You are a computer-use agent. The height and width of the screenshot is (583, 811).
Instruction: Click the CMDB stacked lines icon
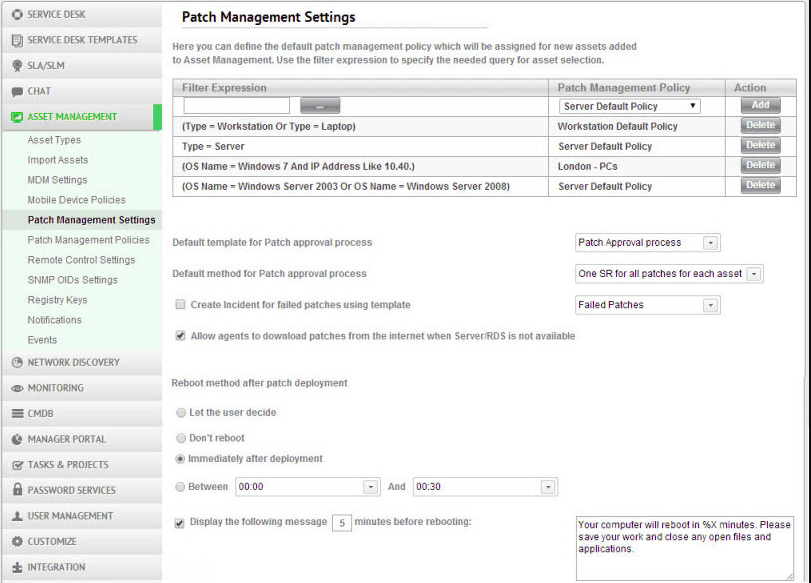click(17, 414)
